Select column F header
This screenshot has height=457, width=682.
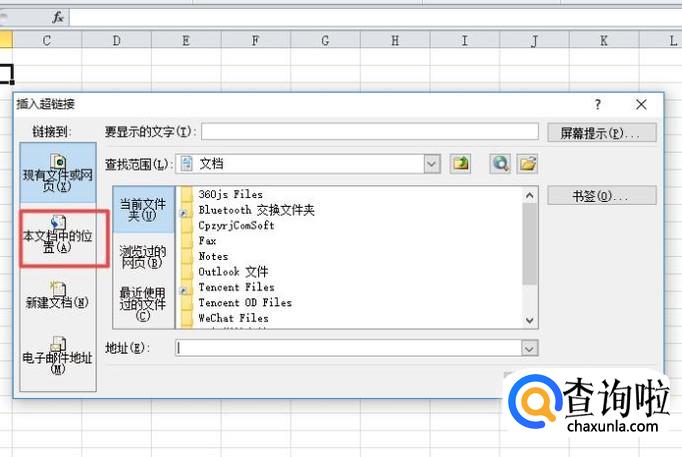click(x=256, y=41)
